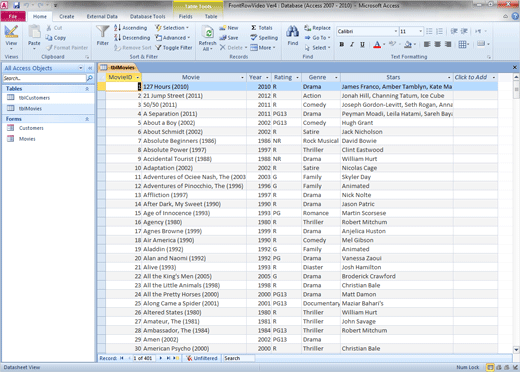The width and height of the screenshot is (520, 372).
Task: Open the Calibri font name dropdown
Action: click(396, 31)
